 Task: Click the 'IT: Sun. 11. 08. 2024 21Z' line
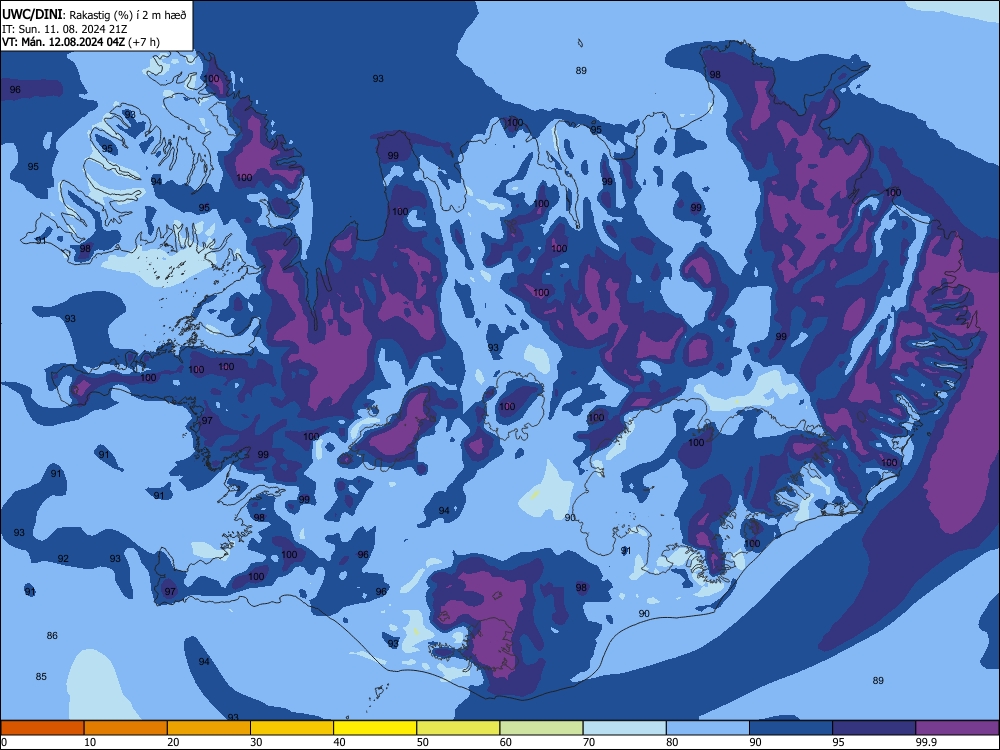tap(66, 29)
